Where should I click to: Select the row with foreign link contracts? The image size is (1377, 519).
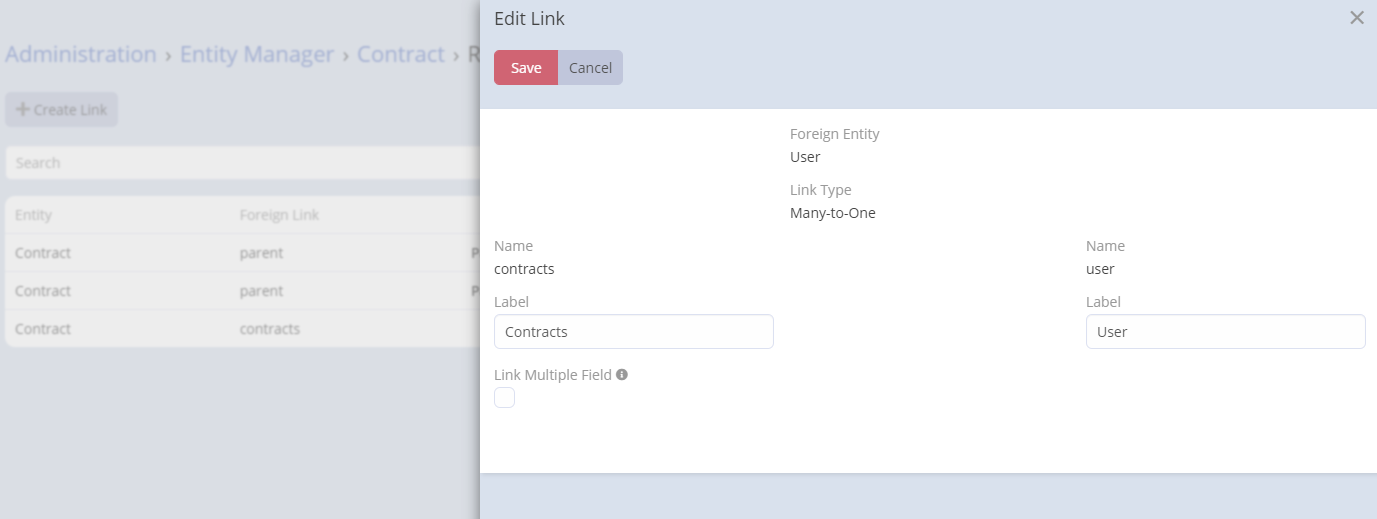(240, 329)
